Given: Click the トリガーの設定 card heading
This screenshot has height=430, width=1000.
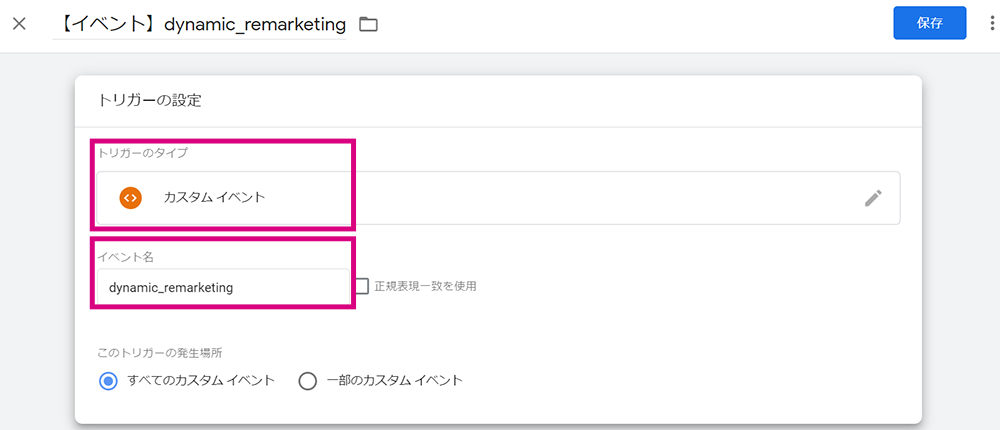Looking at the screenshot, I should [149, 100].
